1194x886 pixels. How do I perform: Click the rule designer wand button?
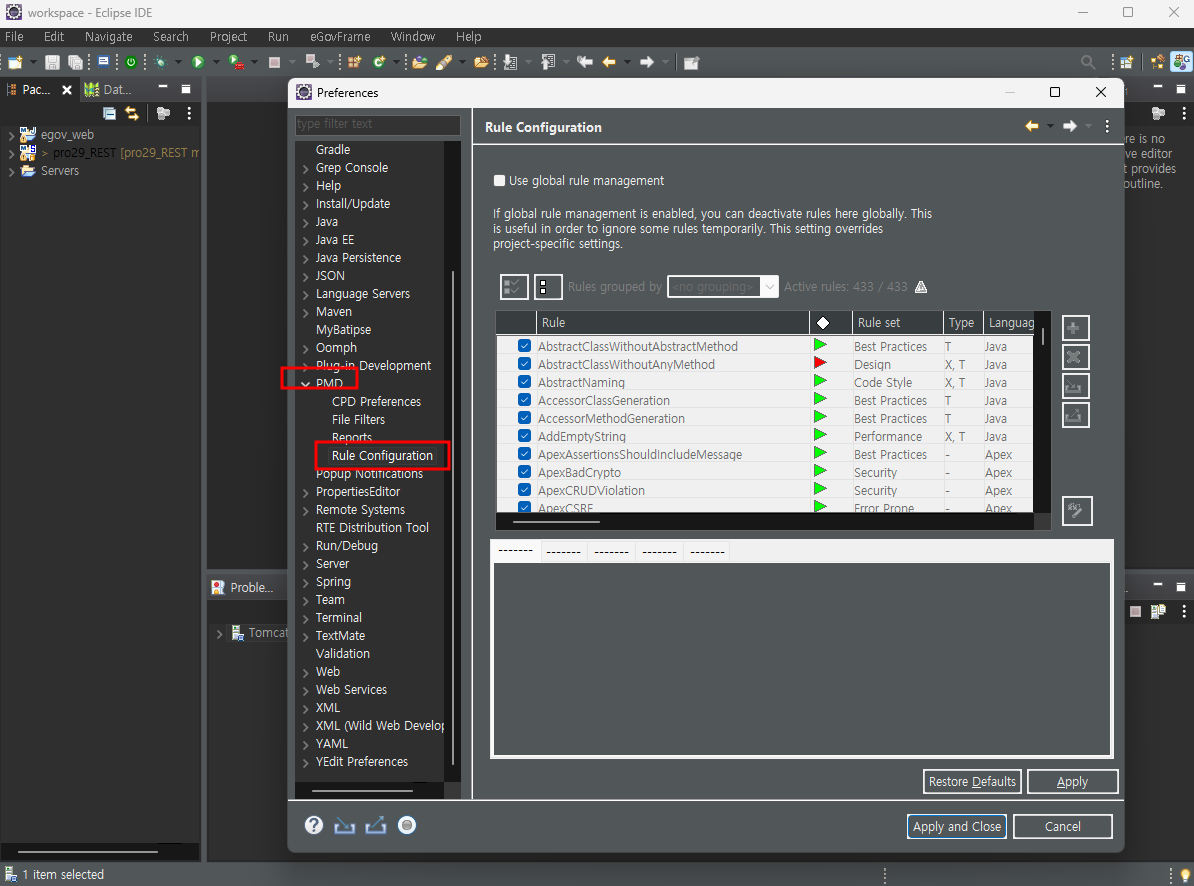(1077, 510)
